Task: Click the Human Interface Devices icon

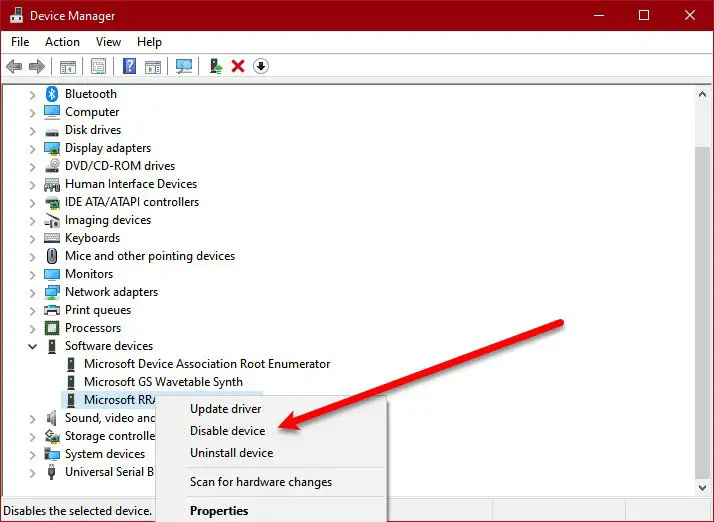Action: coord(52,184)
